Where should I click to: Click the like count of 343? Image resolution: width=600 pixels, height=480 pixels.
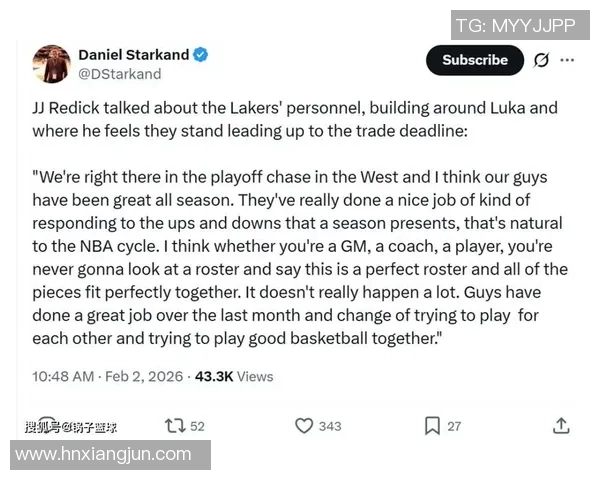[330, 426]
